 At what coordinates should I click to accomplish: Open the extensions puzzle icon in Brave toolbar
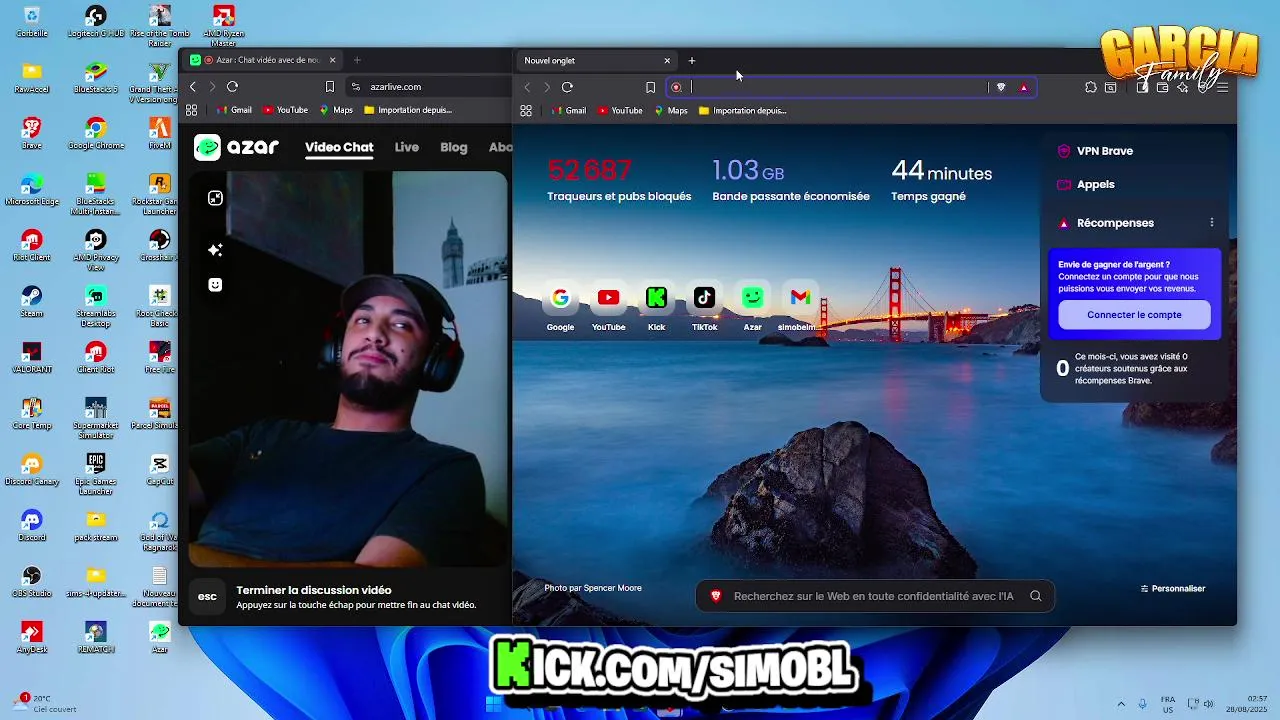coord(1091,87)
